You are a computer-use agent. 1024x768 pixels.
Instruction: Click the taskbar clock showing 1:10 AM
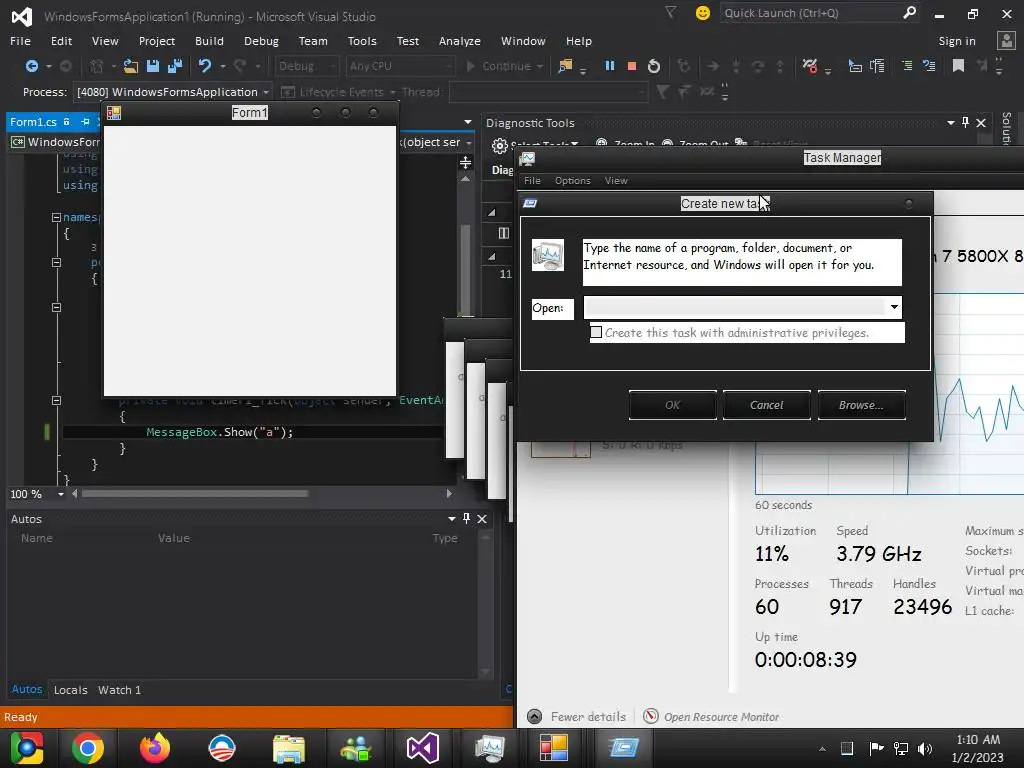[x=978, y=748]
